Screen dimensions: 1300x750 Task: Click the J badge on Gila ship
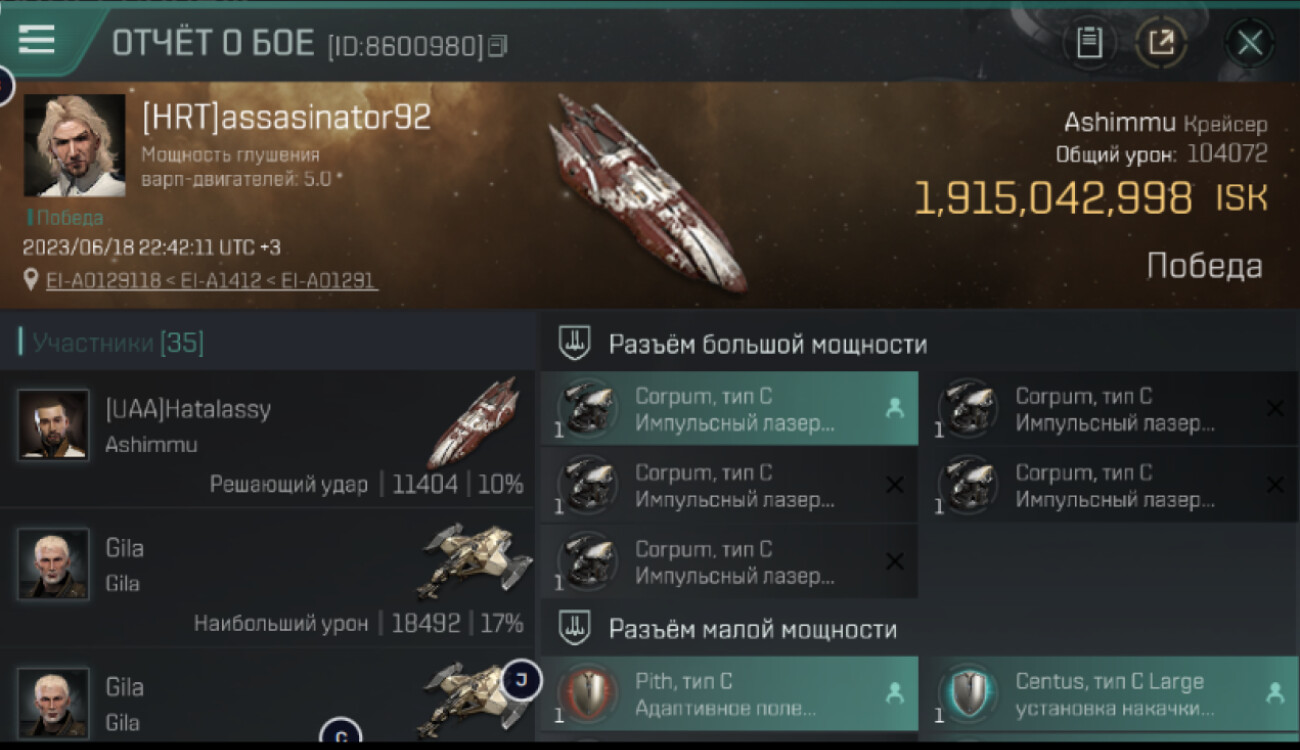pos(521,680)
